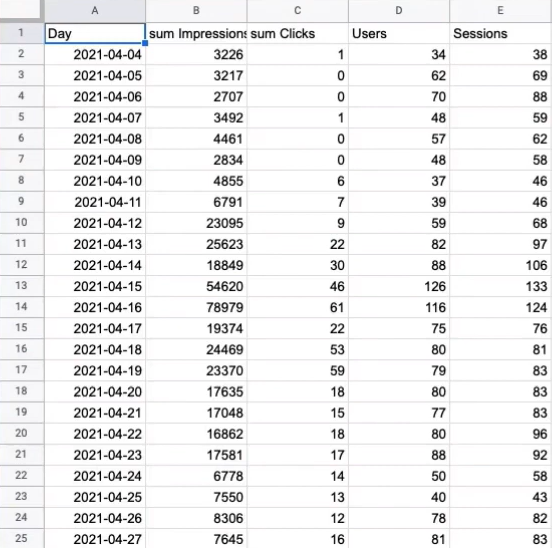Select the Day header cell A1

[95, 34]
